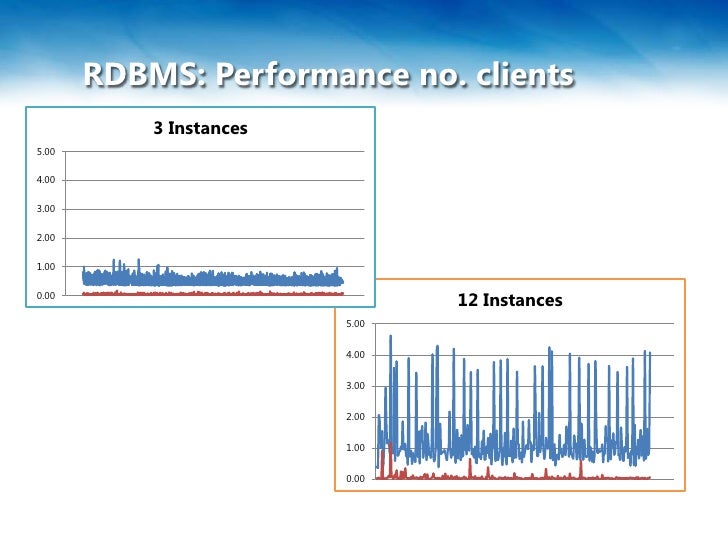Click the 3.00 axis label in 3 Instances chart
Screen dimensions: 728x546
click(x=46, y=209)
